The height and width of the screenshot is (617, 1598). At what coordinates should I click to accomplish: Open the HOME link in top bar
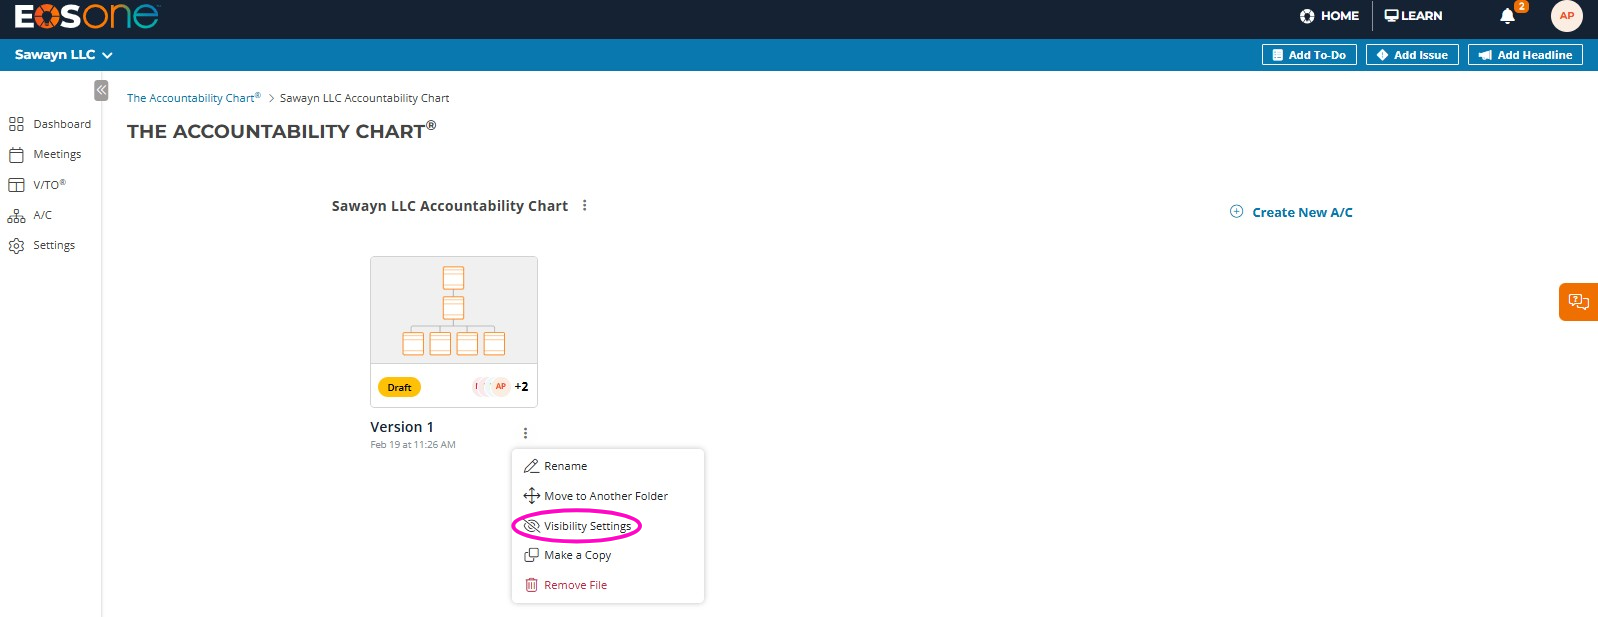pyautogui.click(x=1329, y=16)
